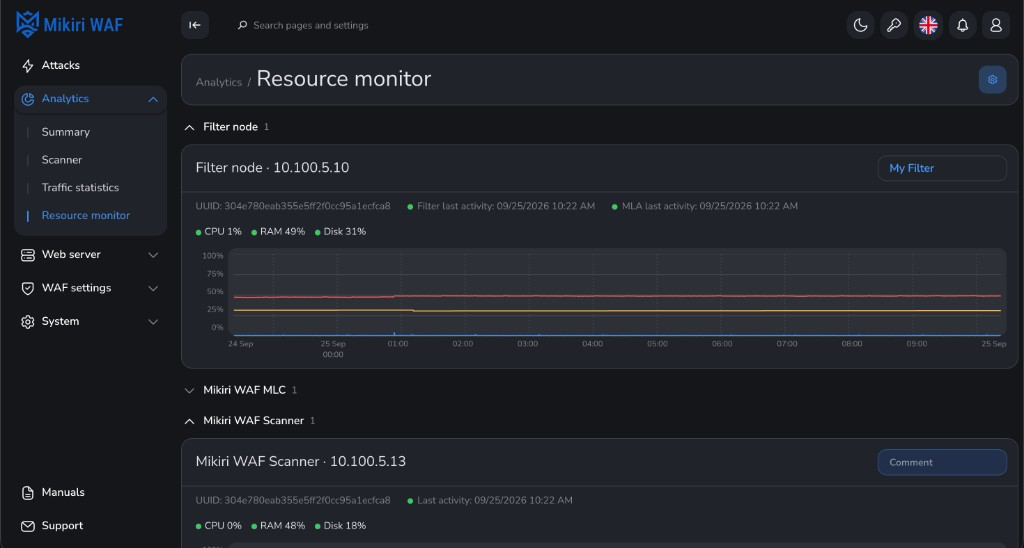Click the Analytics breadcrumb link
1024x548 pixels.
[x=219, y=82]
